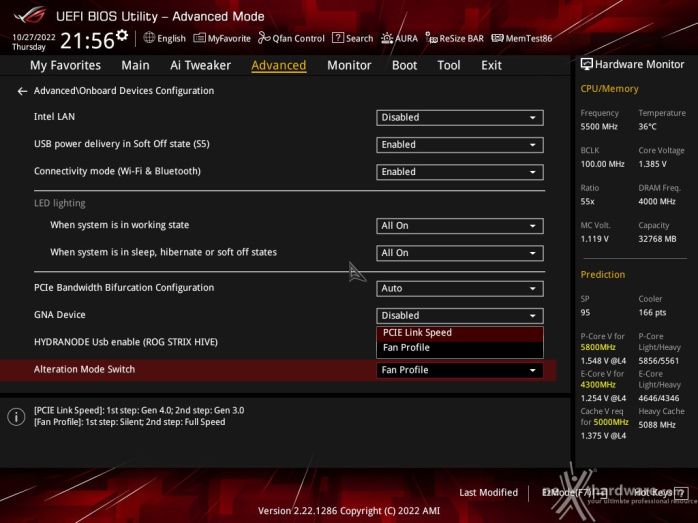
Task: Switch to My Favorites tab
Action: (x=65, y=65)
